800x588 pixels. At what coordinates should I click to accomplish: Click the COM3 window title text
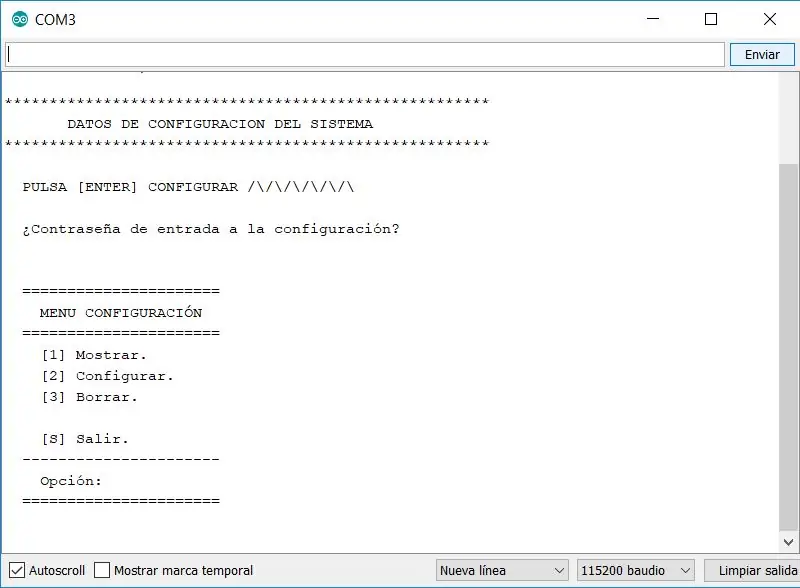[x=55, y=19]
